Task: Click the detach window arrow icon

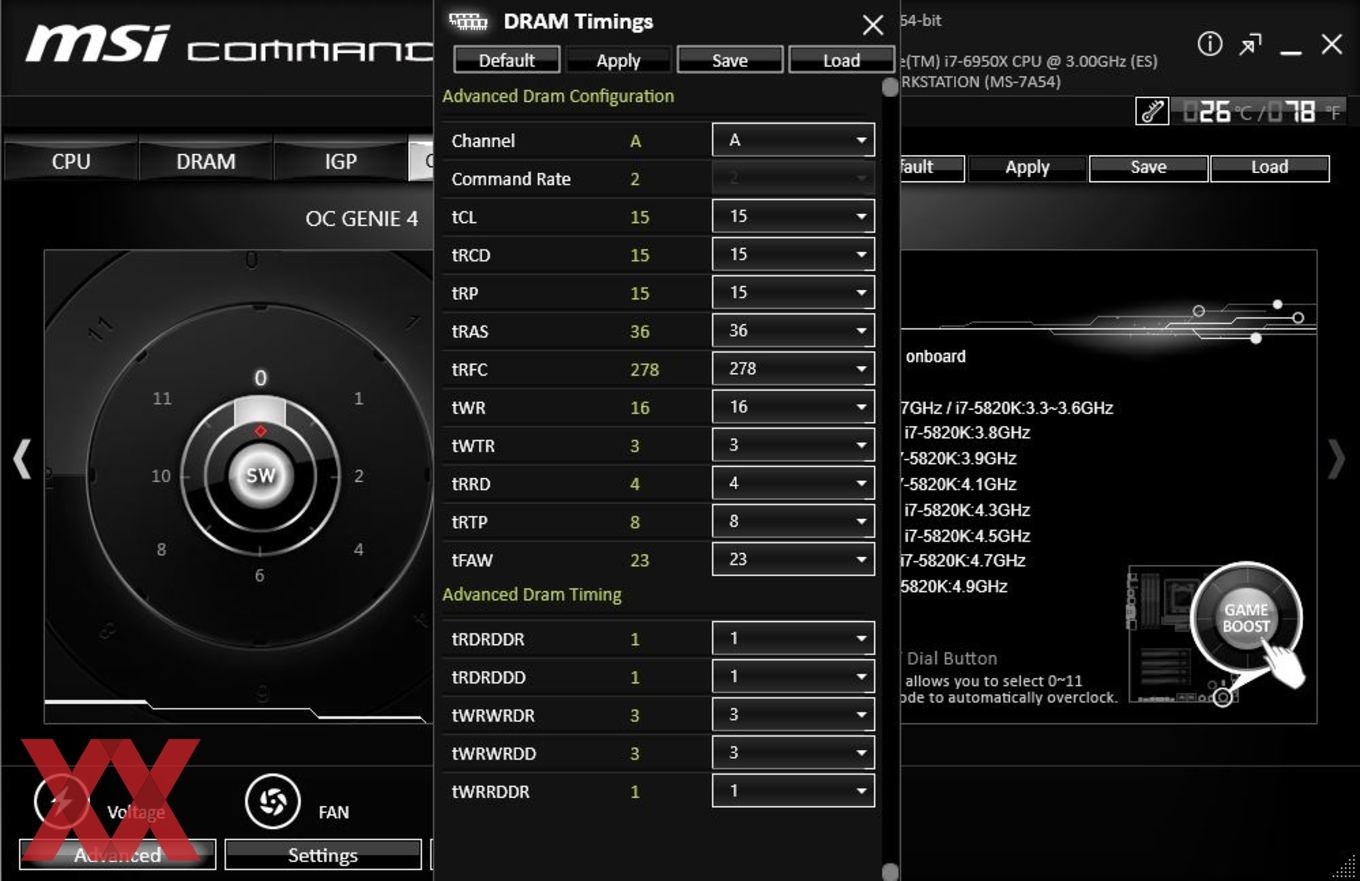Action: [x=1250, y=45]
